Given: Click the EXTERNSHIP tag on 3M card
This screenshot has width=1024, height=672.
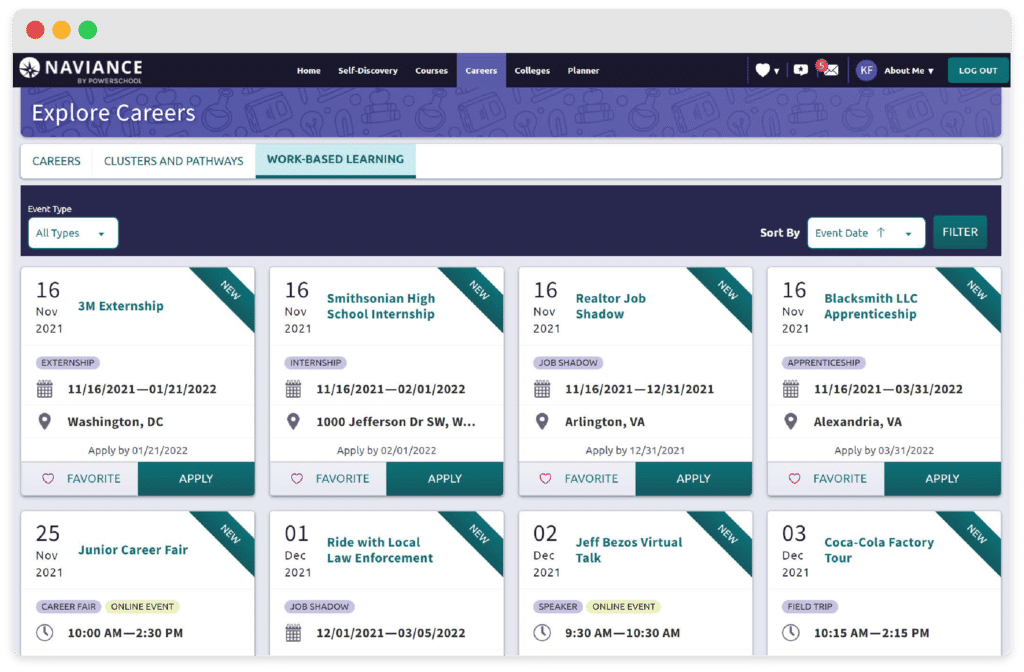Looking at the screenshot, I should [68, 362].
